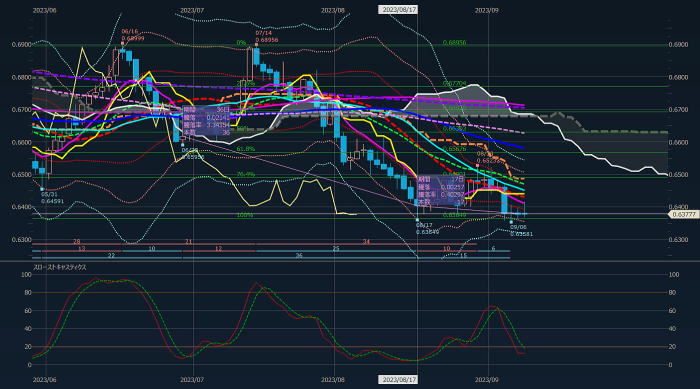Screen dimensions: 700x389
Task: Click the 09/06 0.63581 swing low label
Action: click(521, 230)
